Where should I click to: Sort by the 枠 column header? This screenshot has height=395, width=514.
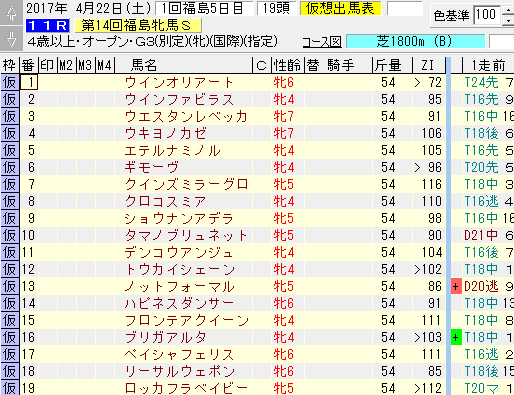click(x=9, y=65)
